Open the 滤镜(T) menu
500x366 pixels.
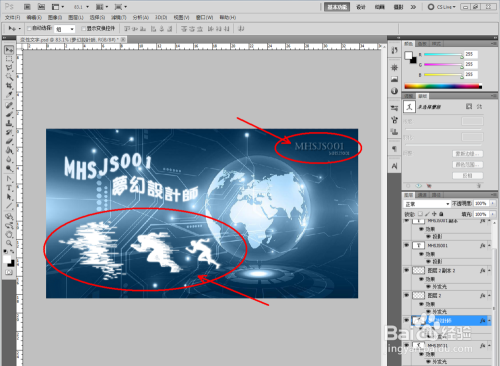[x=118, y=17]
